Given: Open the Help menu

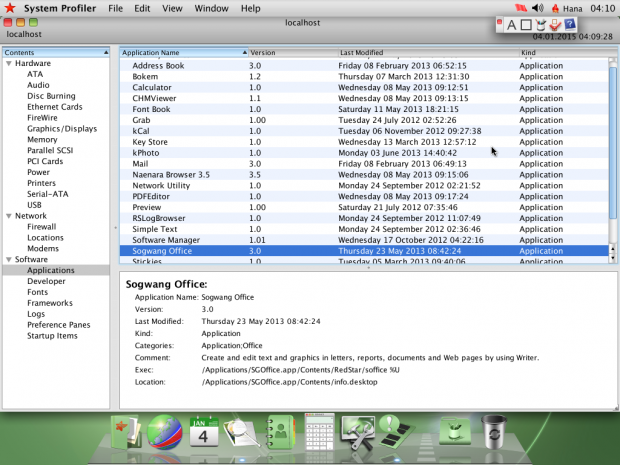Looking at the screenshot, I should click(251, 8).
